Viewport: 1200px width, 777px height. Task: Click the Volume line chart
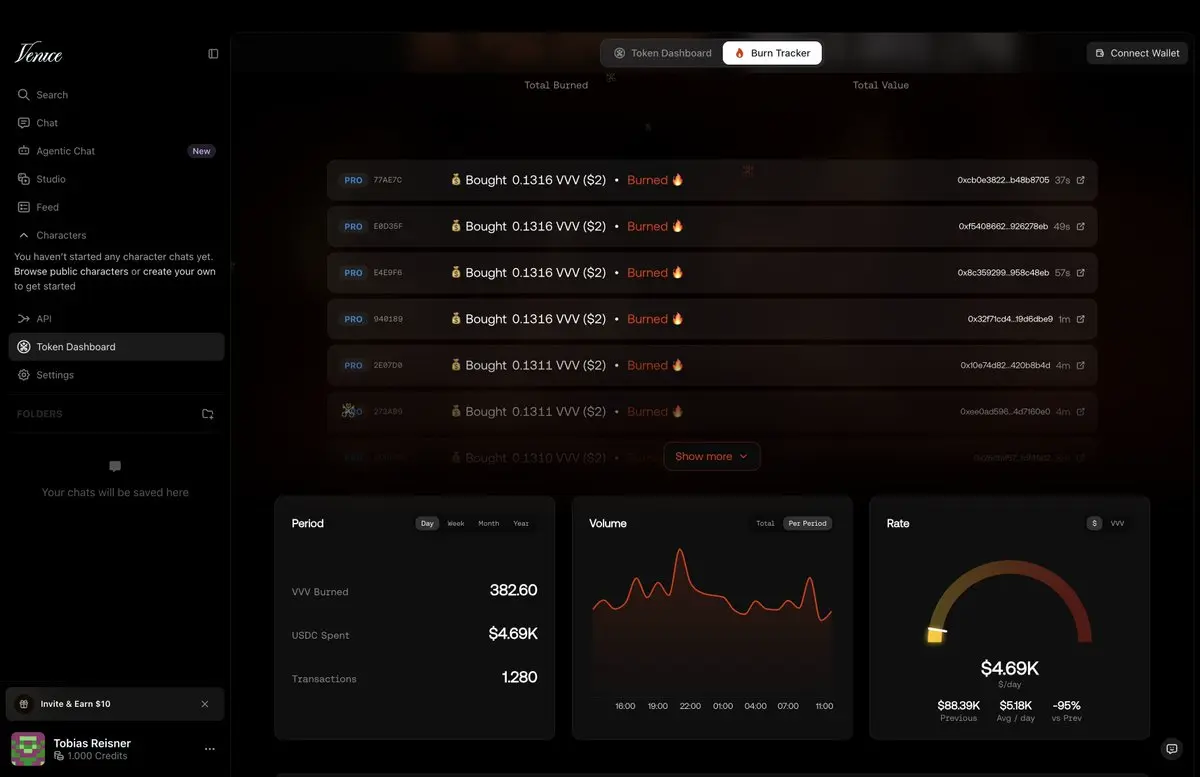point(712,620)
